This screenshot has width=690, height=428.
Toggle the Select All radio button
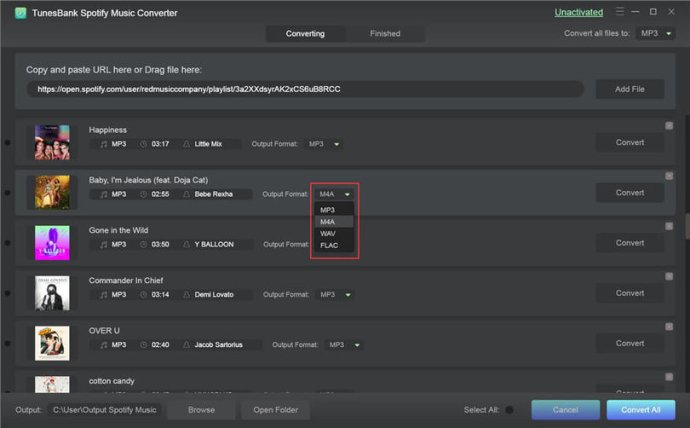pos(509,410)
